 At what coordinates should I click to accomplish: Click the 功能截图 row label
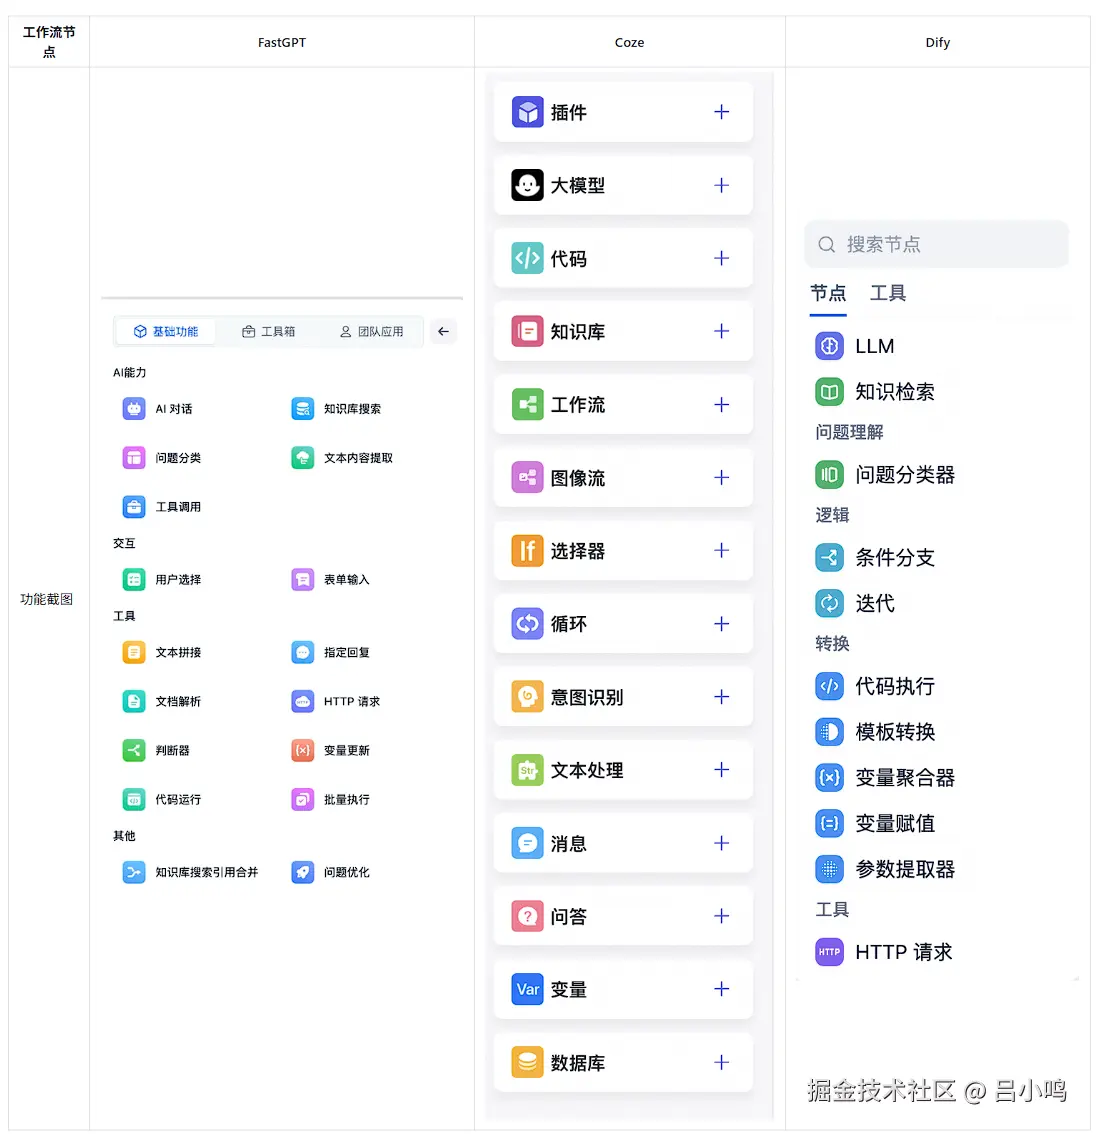[x=47, y=599]
